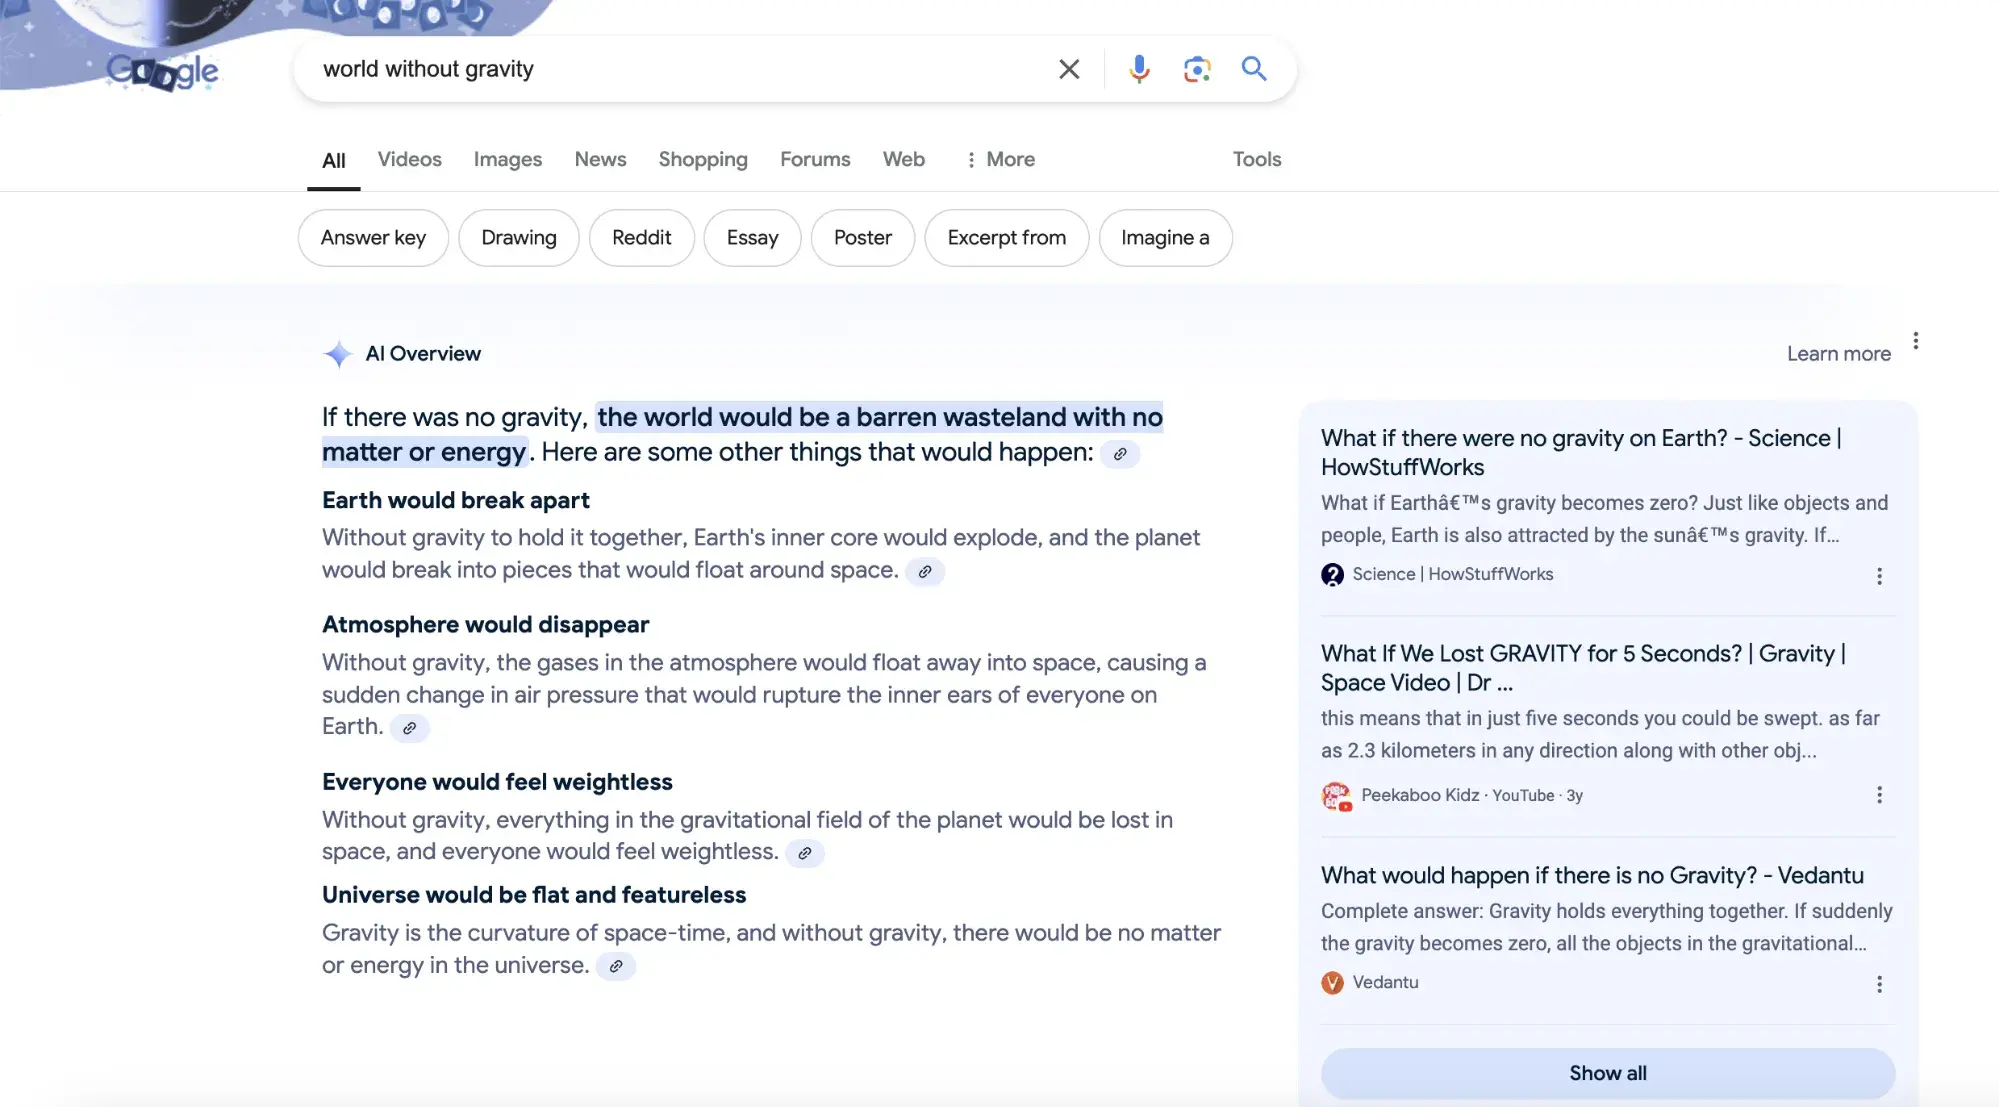Select the Reddit search filter chip
This screenshot has height=1107, width=1999.
pos(640,236)
